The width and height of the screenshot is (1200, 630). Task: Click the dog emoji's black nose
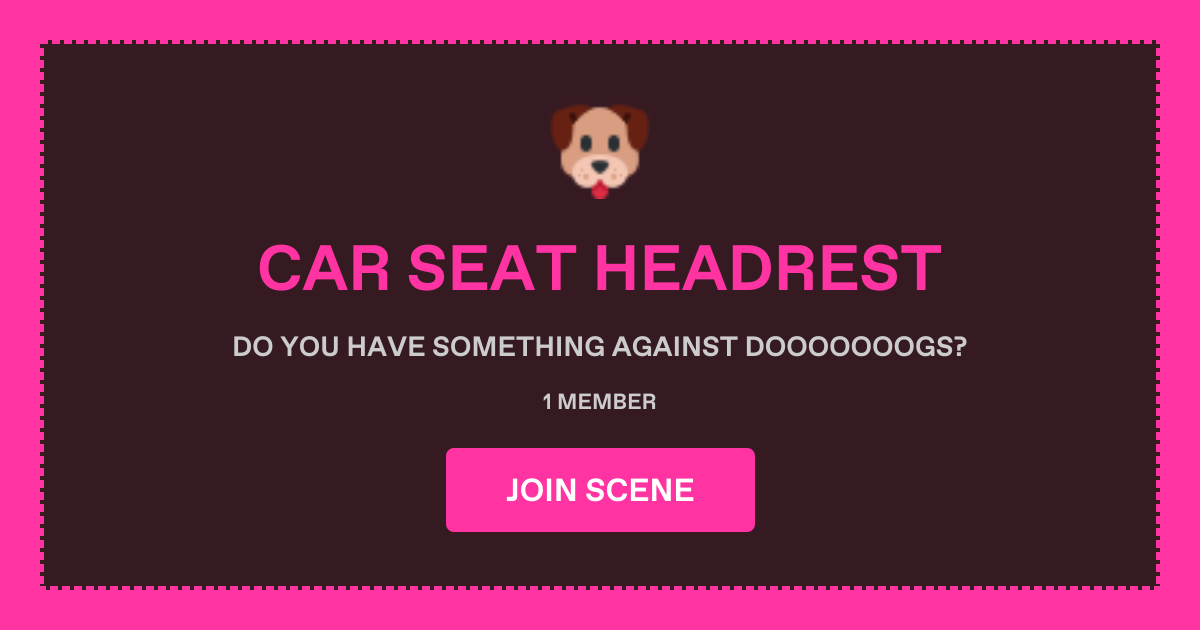(x=599, y=167)
